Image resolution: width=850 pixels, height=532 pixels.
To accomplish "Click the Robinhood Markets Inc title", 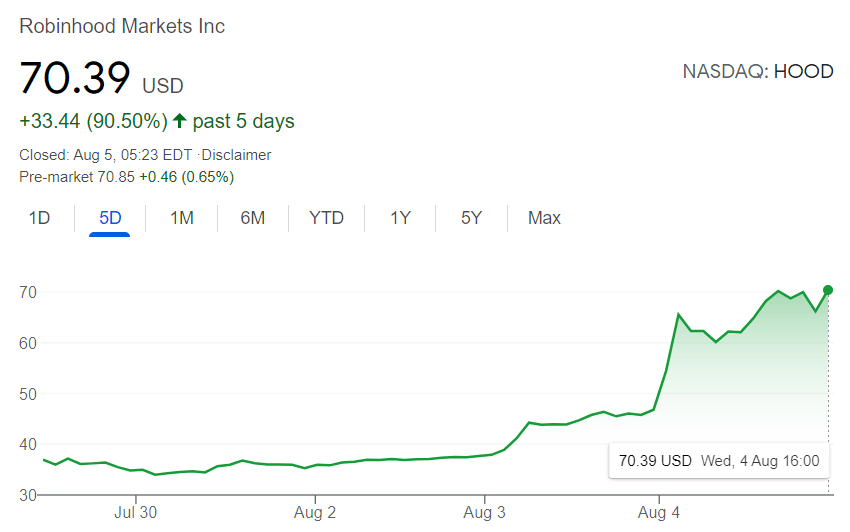I will pos(122,26).
